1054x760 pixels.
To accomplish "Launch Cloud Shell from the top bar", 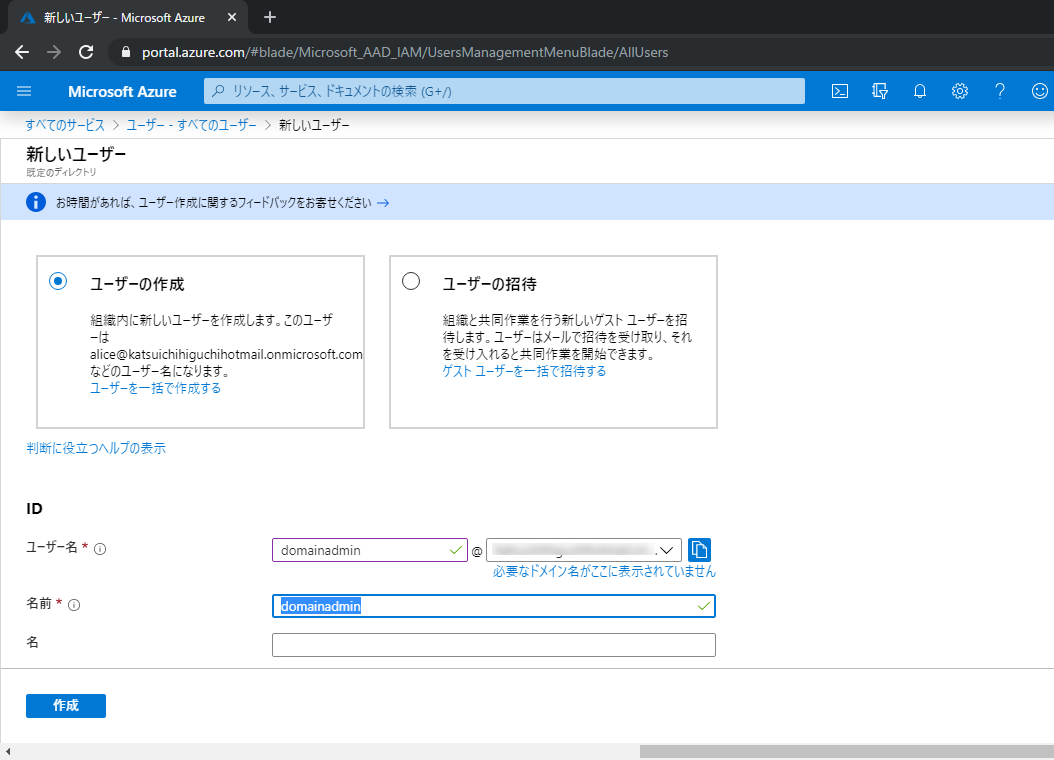I will pos(840,91).
